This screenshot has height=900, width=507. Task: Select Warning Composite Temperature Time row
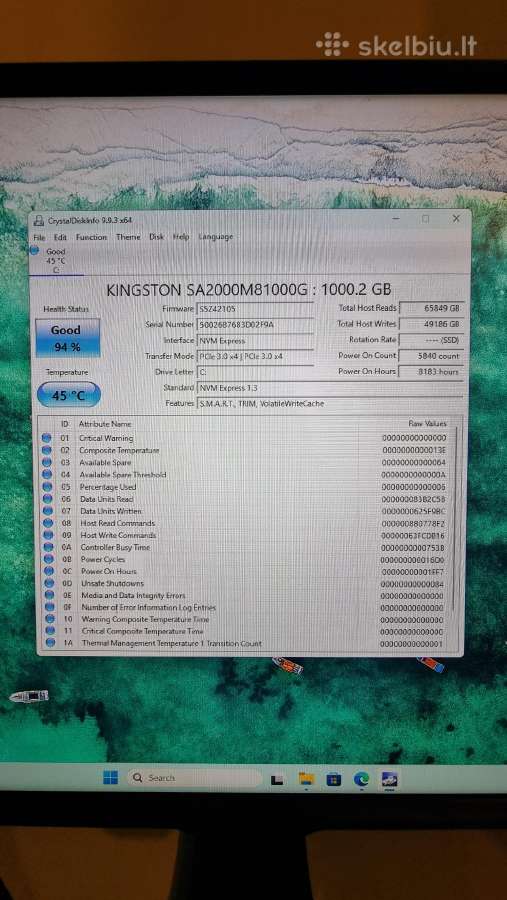[x=247, y=619]
